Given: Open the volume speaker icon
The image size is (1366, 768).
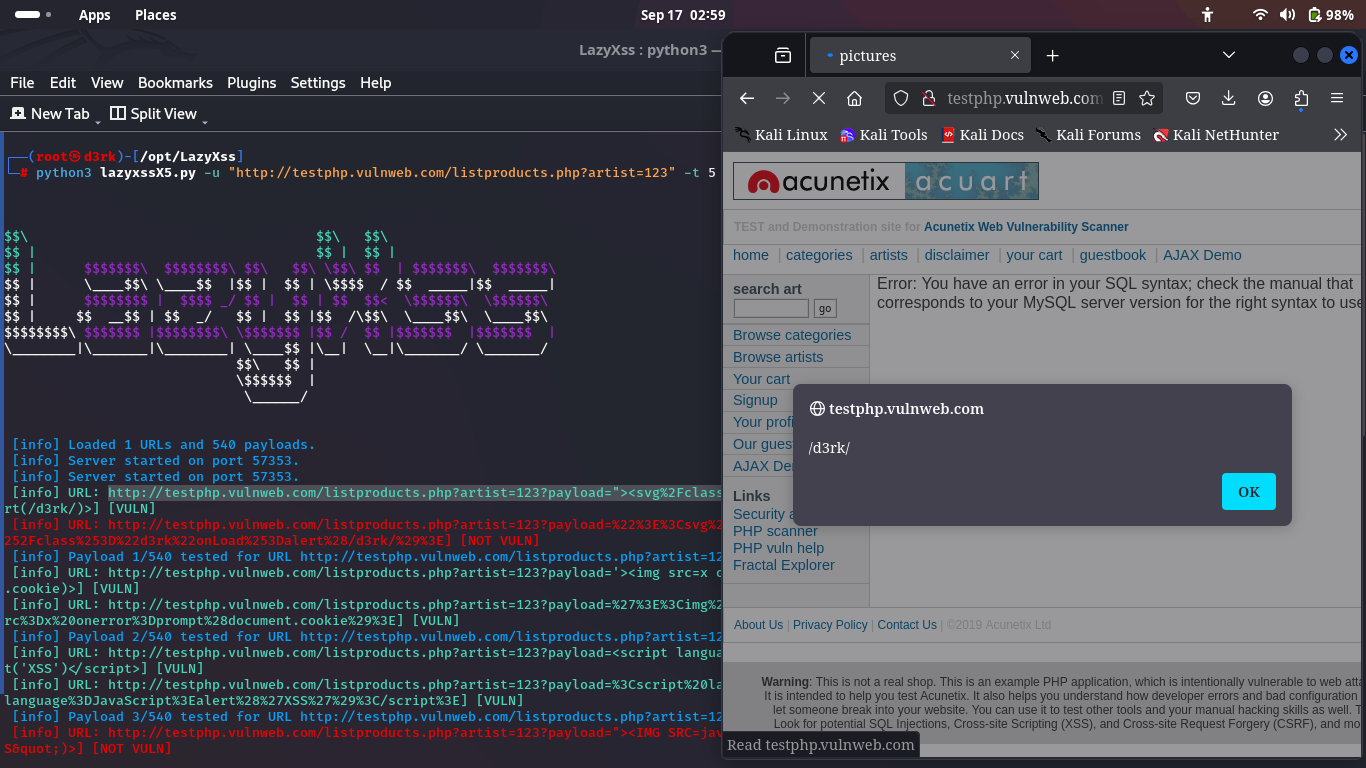Looking at the screenshot, I should 1287,15.
